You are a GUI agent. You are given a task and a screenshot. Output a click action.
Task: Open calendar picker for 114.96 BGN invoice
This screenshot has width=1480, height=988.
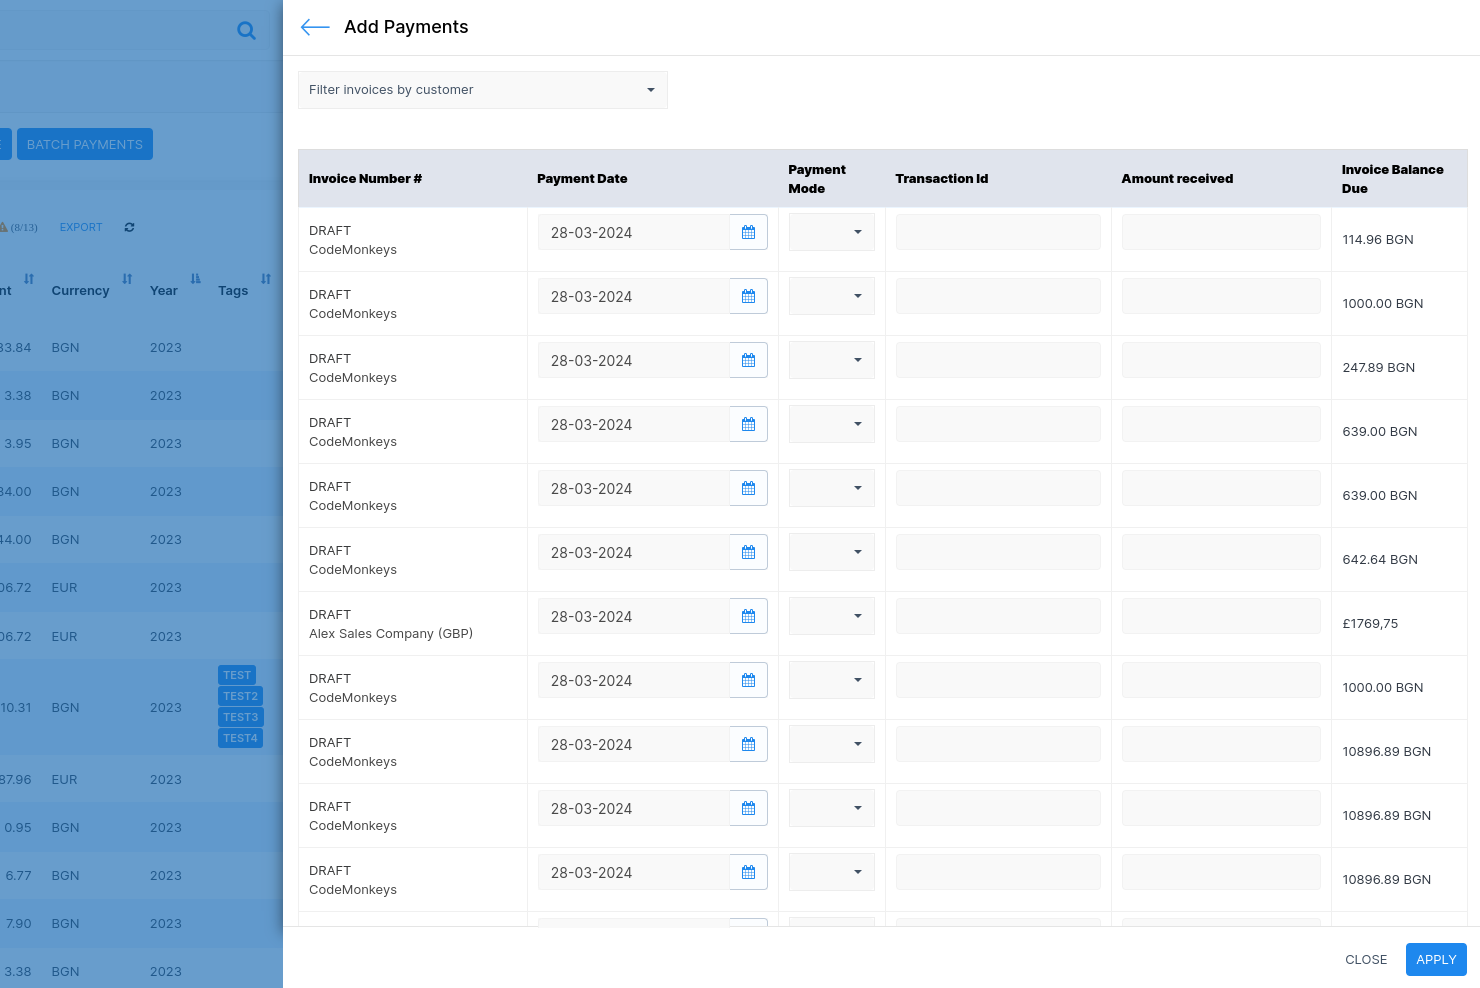pos(748,232)
